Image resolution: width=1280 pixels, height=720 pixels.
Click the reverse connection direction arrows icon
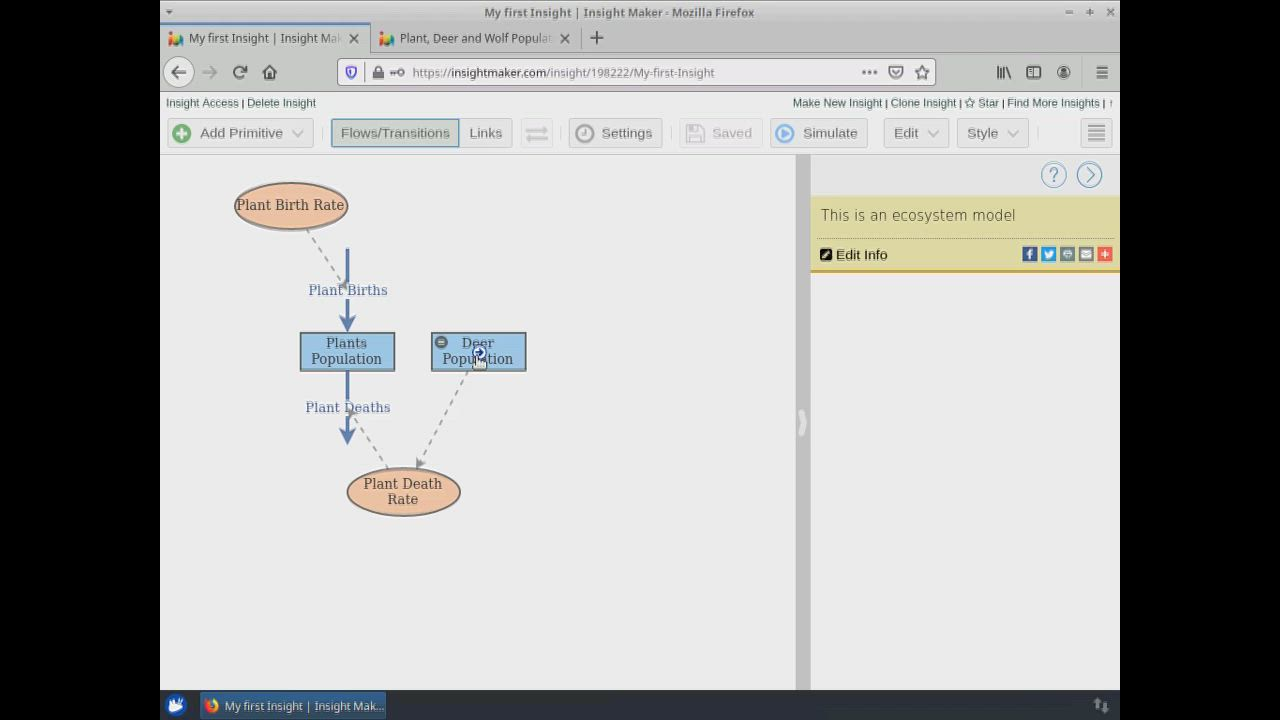[x=537, y=133]
